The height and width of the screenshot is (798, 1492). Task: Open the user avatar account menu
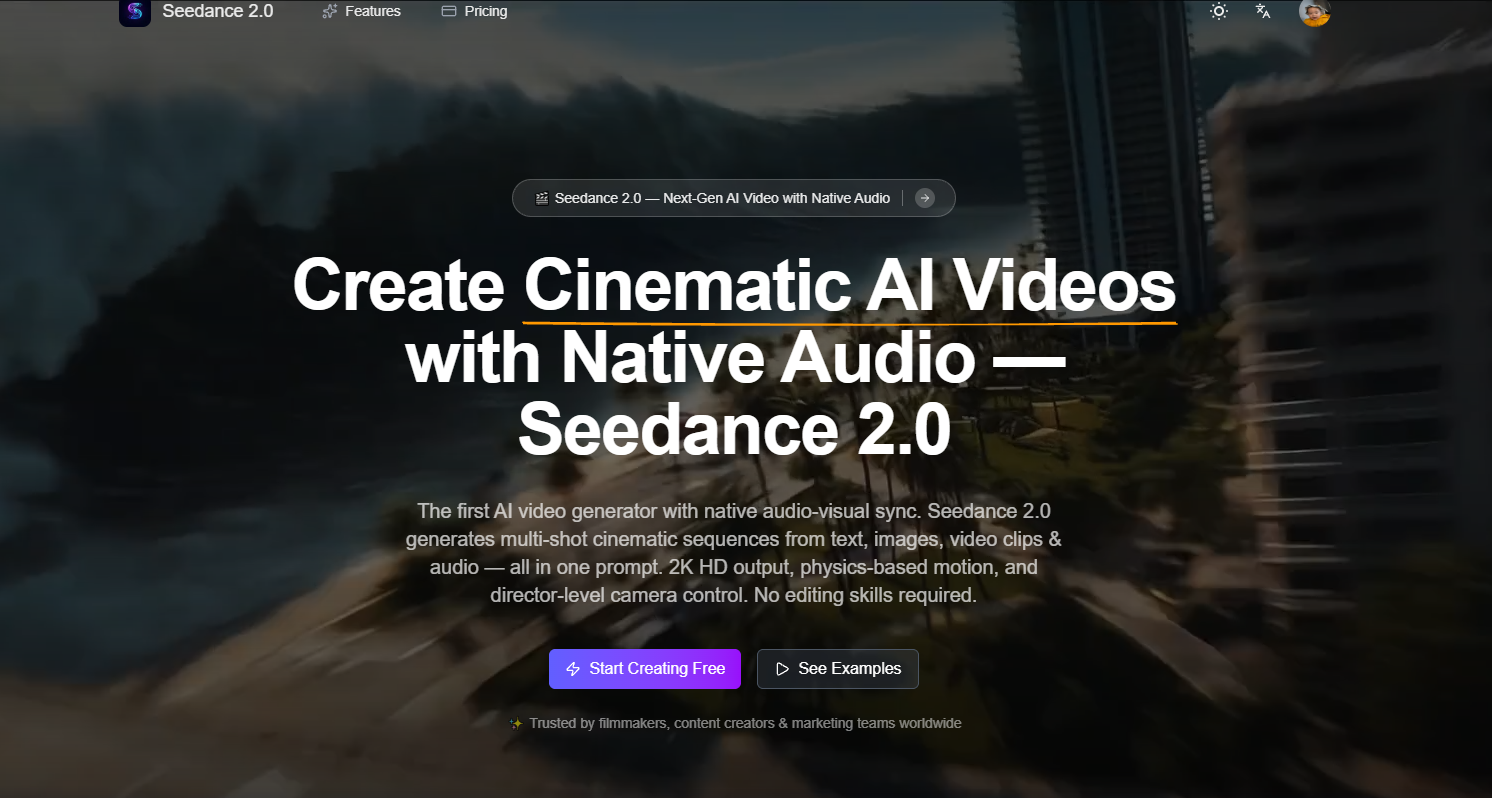pyautogui.click(x=1314, y=12)
